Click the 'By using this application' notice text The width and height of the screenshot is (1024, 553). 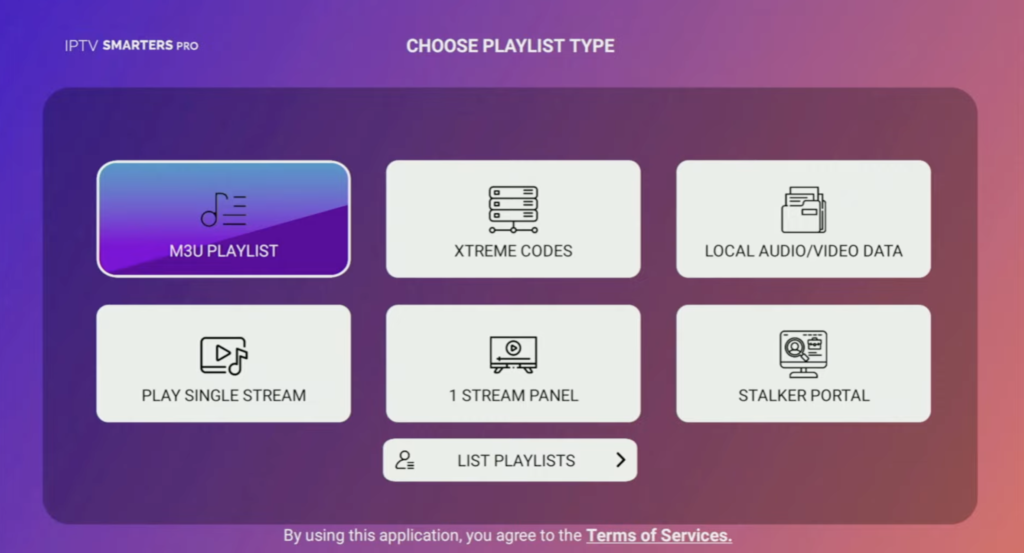point(432,536)
